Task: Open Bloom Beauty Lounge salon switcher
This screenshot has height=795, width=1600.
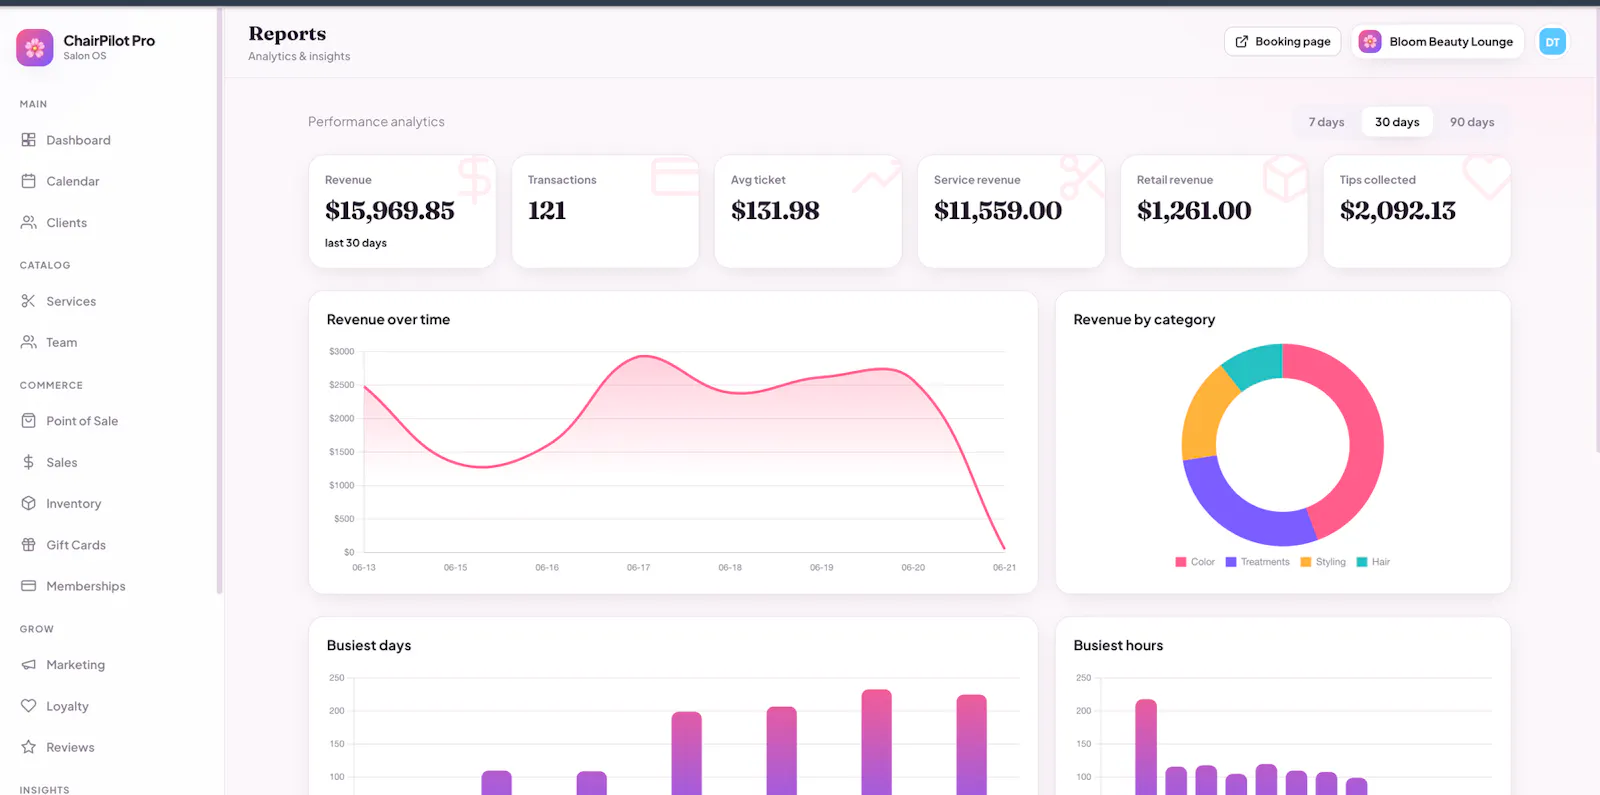Action: click(x=1437, y=41)
